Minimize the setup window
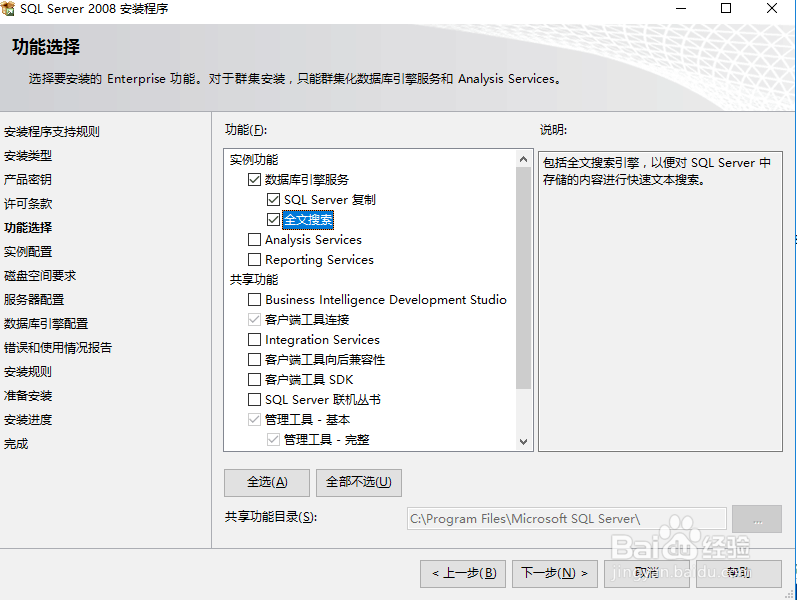Screen dimensions: 797x600 click(681, 9)
